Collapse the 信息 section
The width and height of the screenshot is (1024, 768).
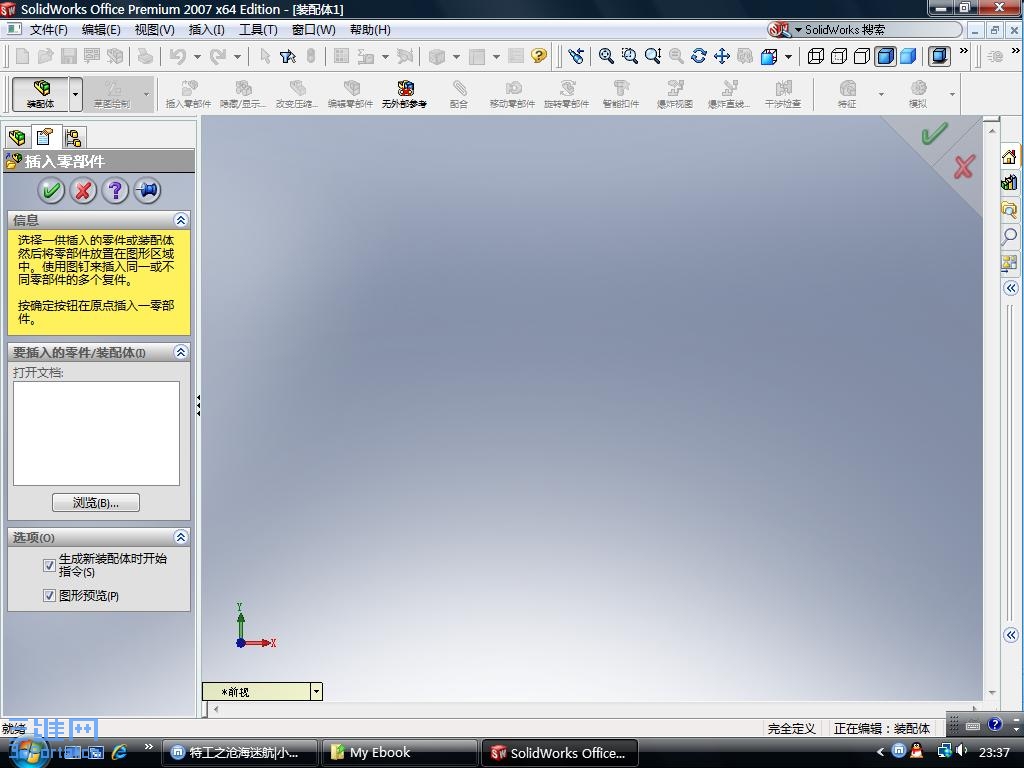tap(181, 220)
